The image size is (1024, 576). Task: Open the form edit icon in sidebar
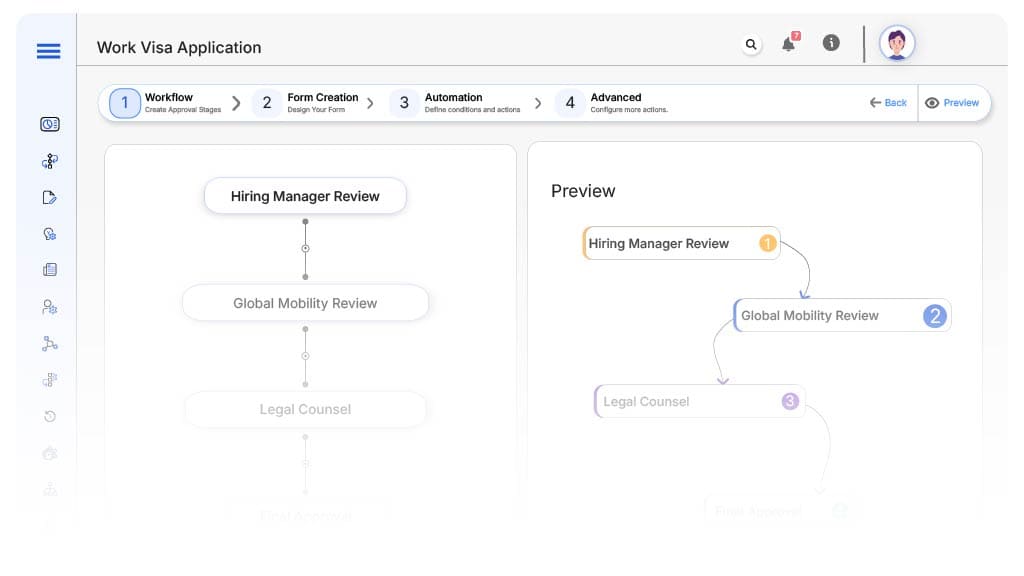(x=50, y=197)
